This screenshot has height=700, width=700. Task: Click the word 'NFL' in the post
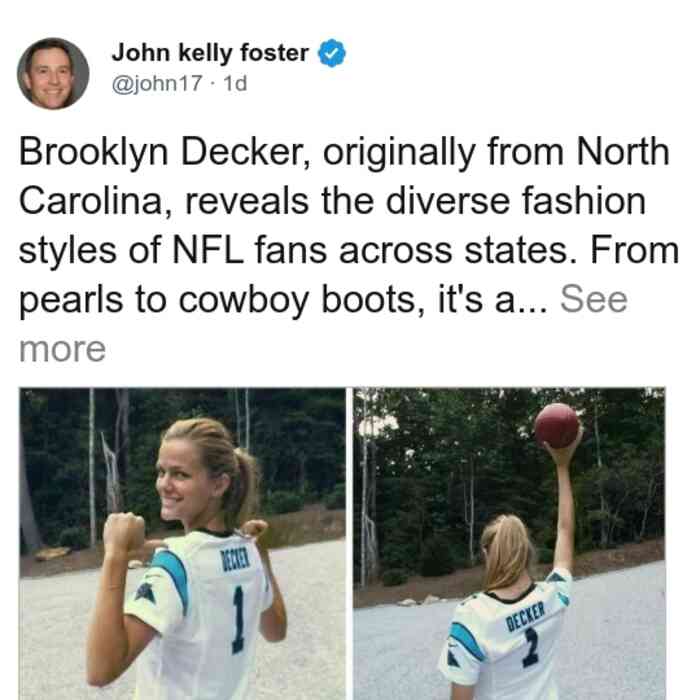[x=208, y=250]
